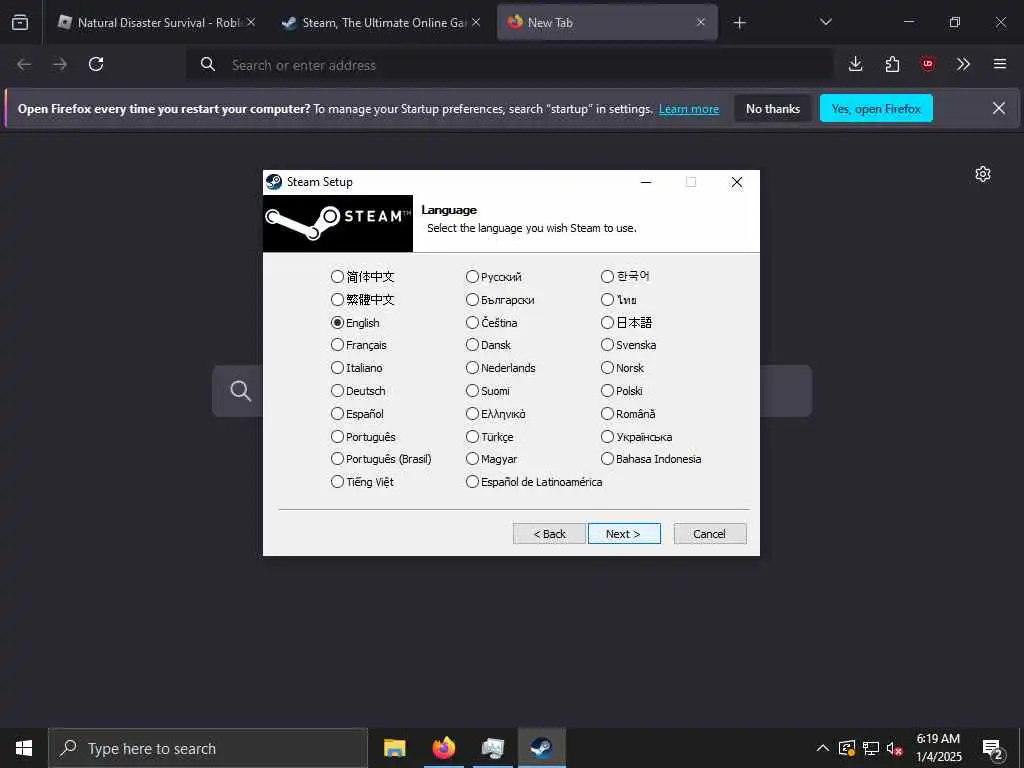Cancel the Steam Setup installer
Image resolution: width=1024 pixels, height=768 pixels.
(710, 534)
